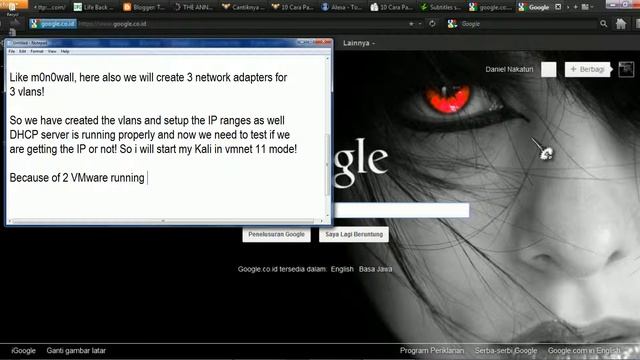Close the active Google tab
The height and width of the screenshot is (360, 640).
558,7
